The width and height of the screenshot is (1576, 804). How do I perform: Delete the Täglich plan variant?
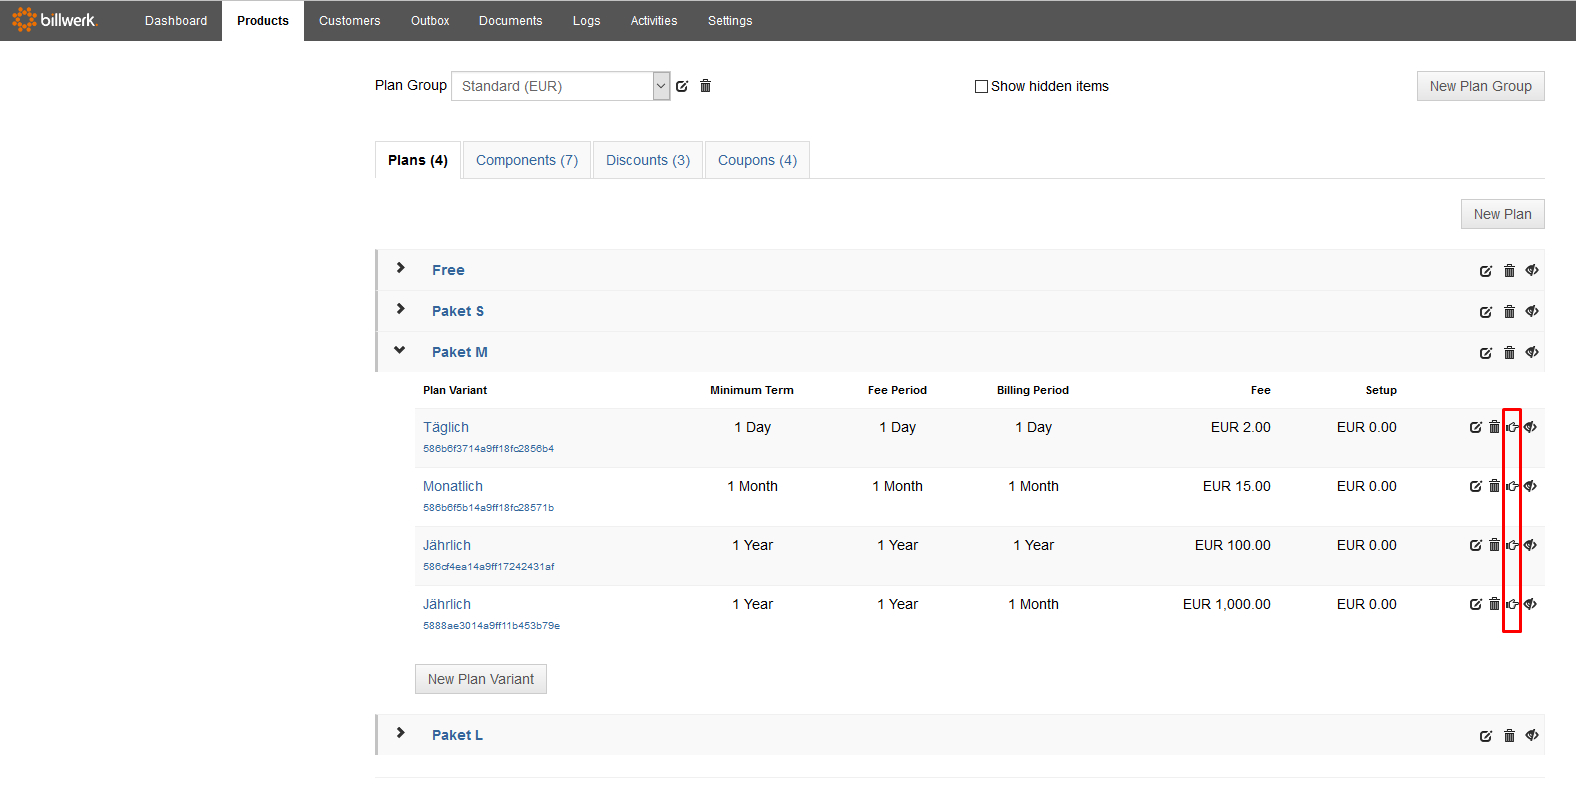click(x=1494, y=427)
